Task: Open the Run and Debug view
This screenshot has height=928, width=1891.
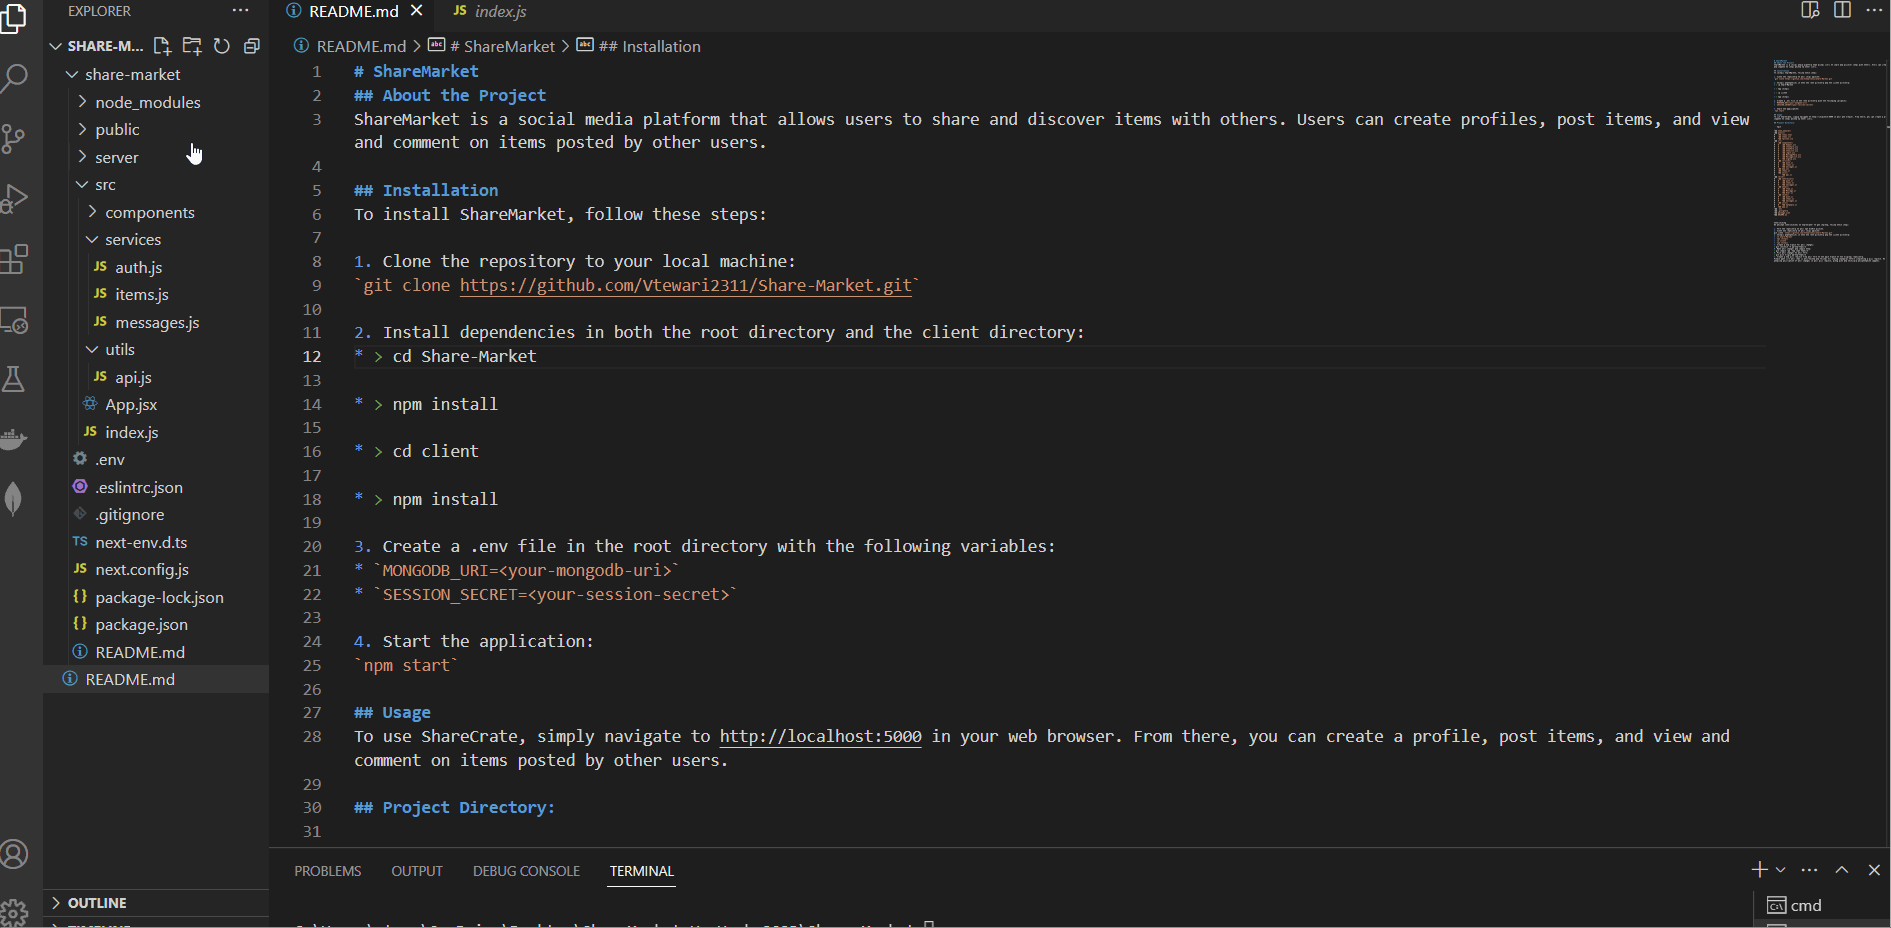Action: pos(14,199)
